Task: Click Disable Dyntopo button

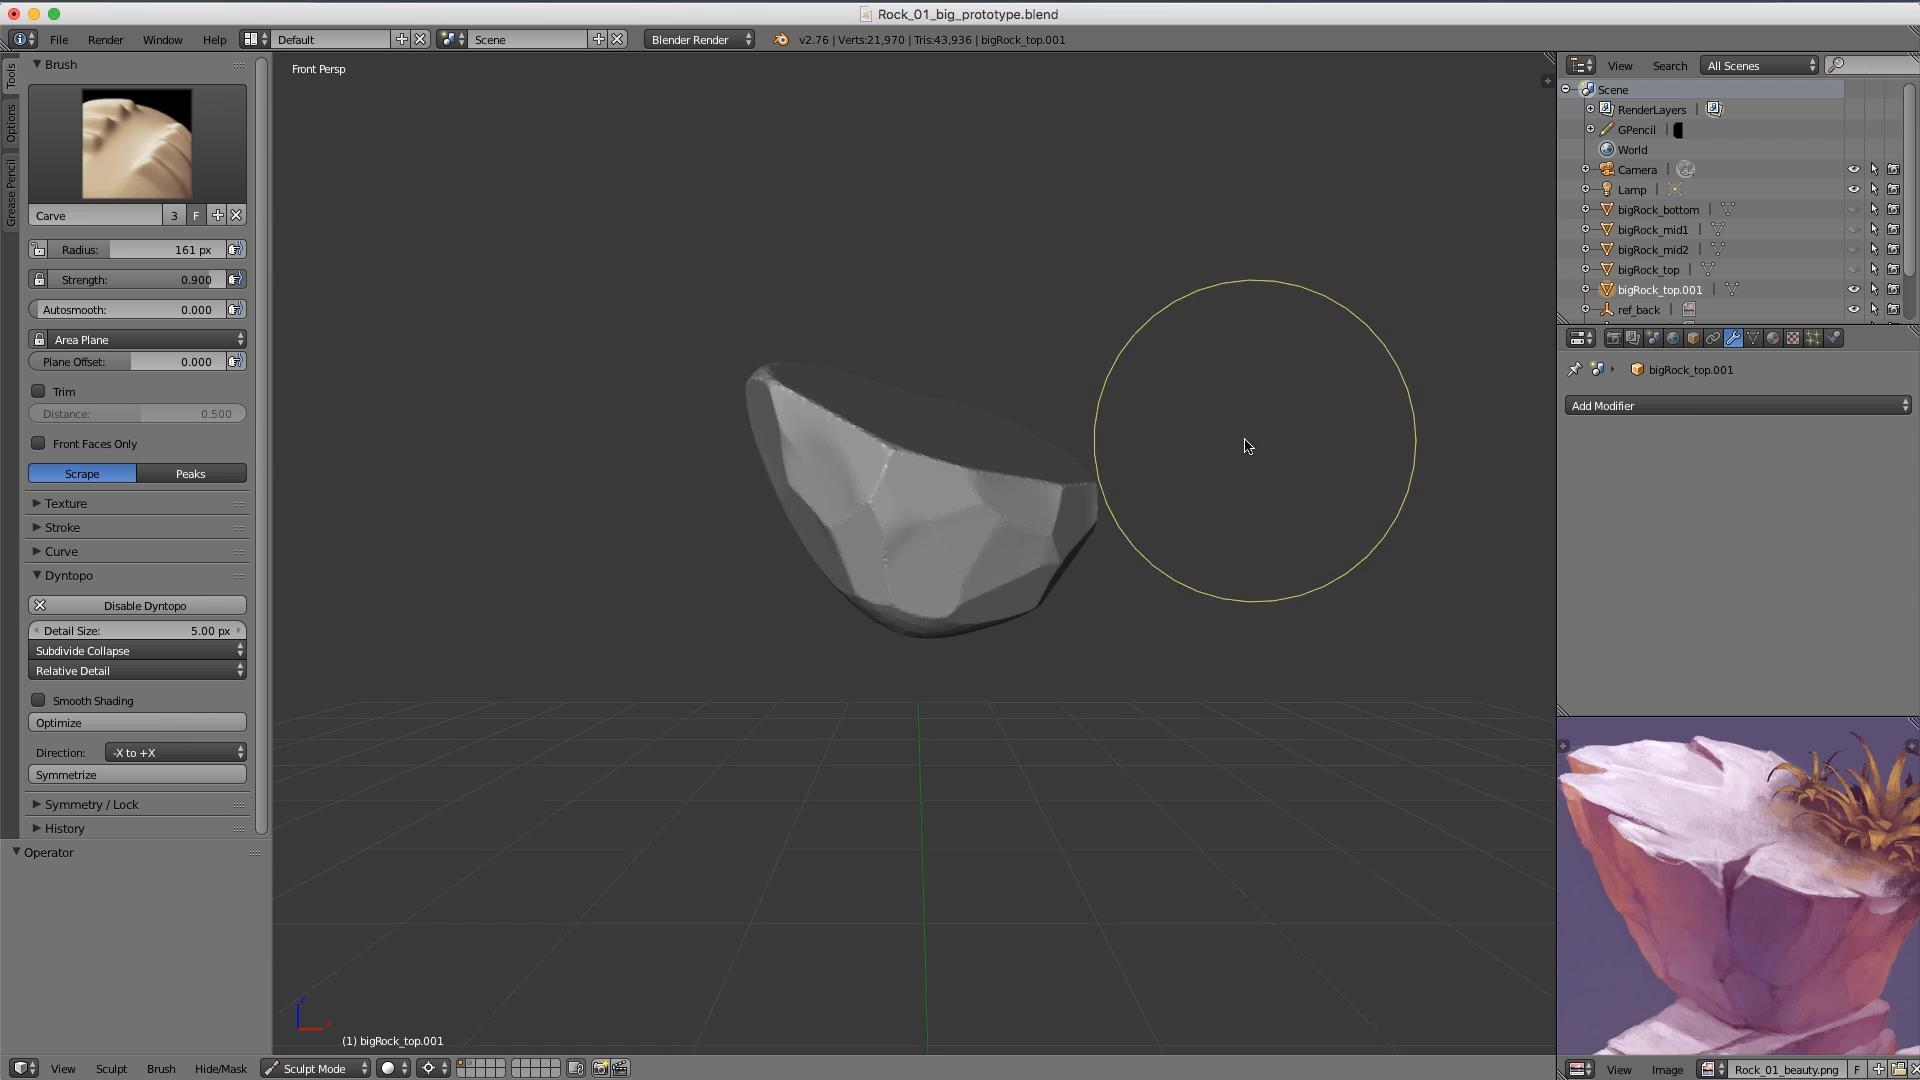Action: (x=137, y=606)
